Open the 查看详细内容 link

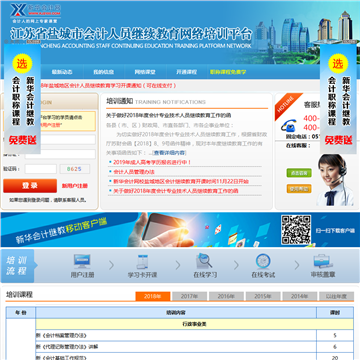(169, 153)
